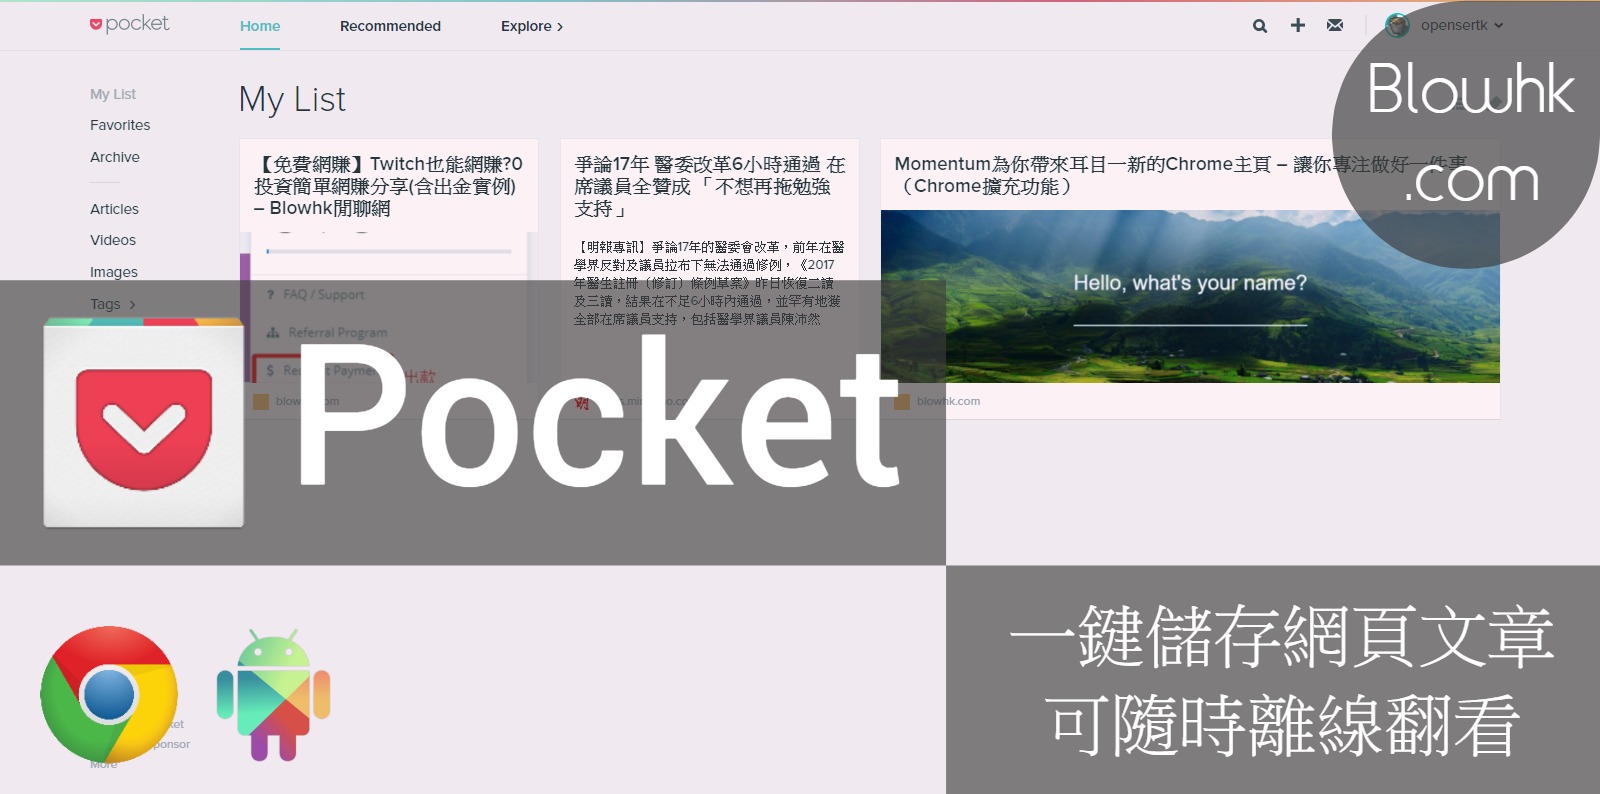The width and height of the screenshot is (1600, 794).
Task: Select My List in sidebar
Action: point(113,94)
